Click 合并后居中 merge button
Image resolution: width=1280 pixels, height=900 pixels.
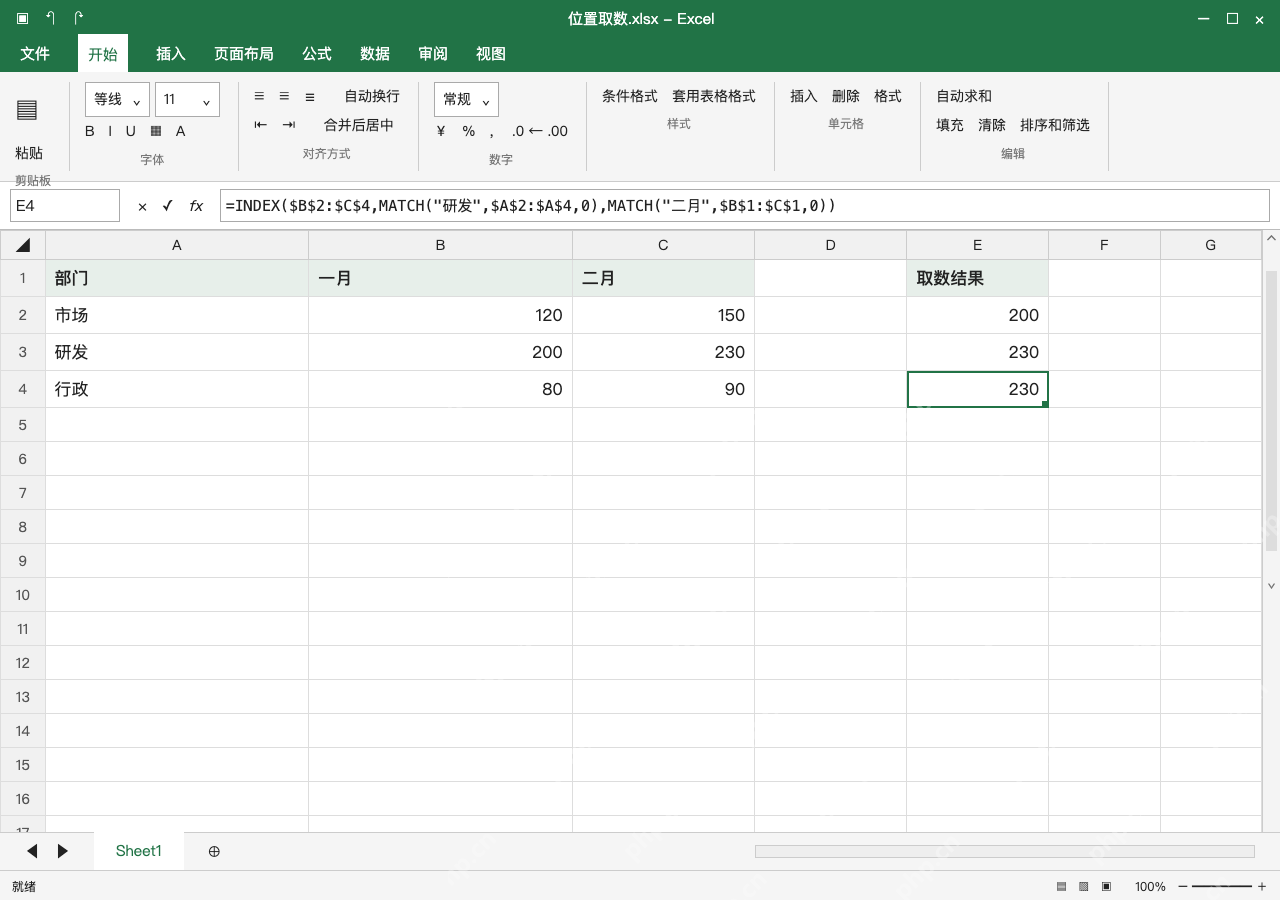coord(359,125)
